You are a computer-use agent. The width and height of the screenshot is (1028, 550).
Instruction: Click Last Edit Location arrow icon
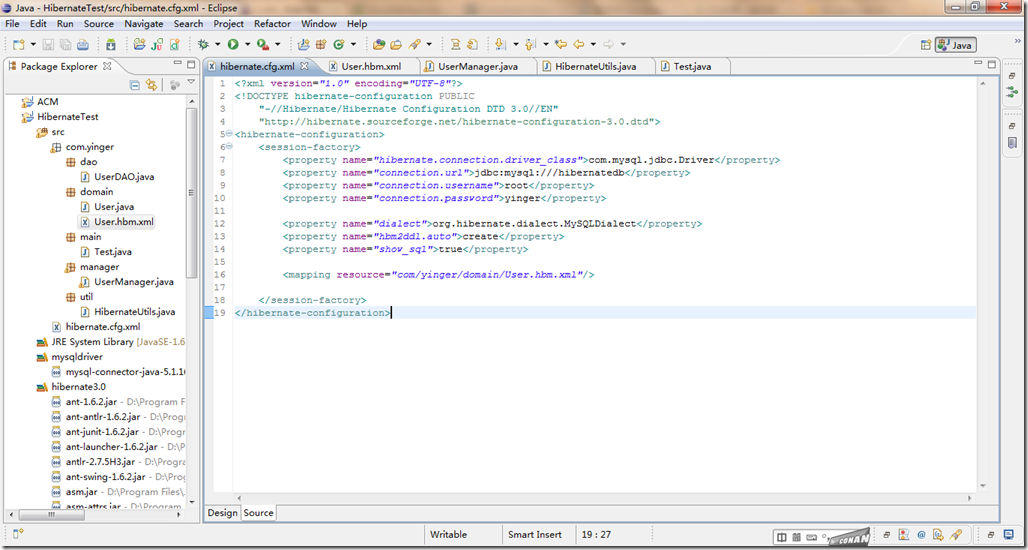(x=561, y=44)
